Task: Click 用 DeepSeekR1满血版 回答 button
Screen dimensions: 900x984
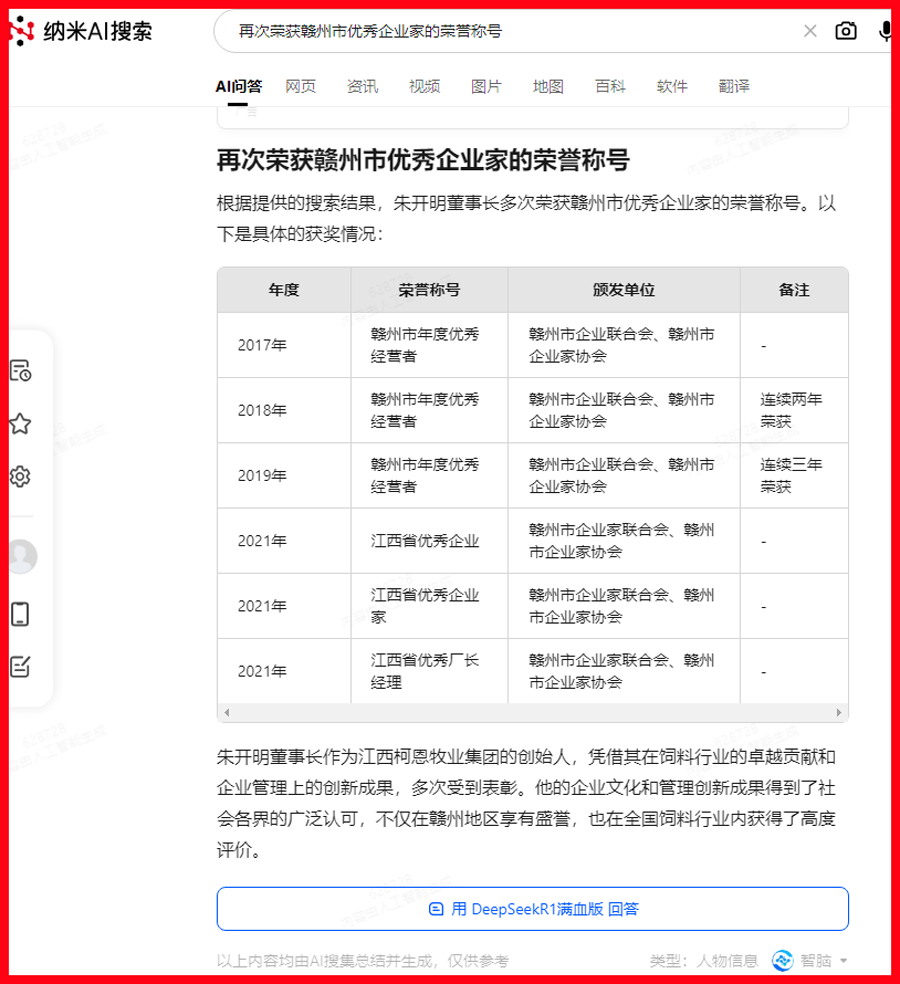Action: [x=533, y=909]
